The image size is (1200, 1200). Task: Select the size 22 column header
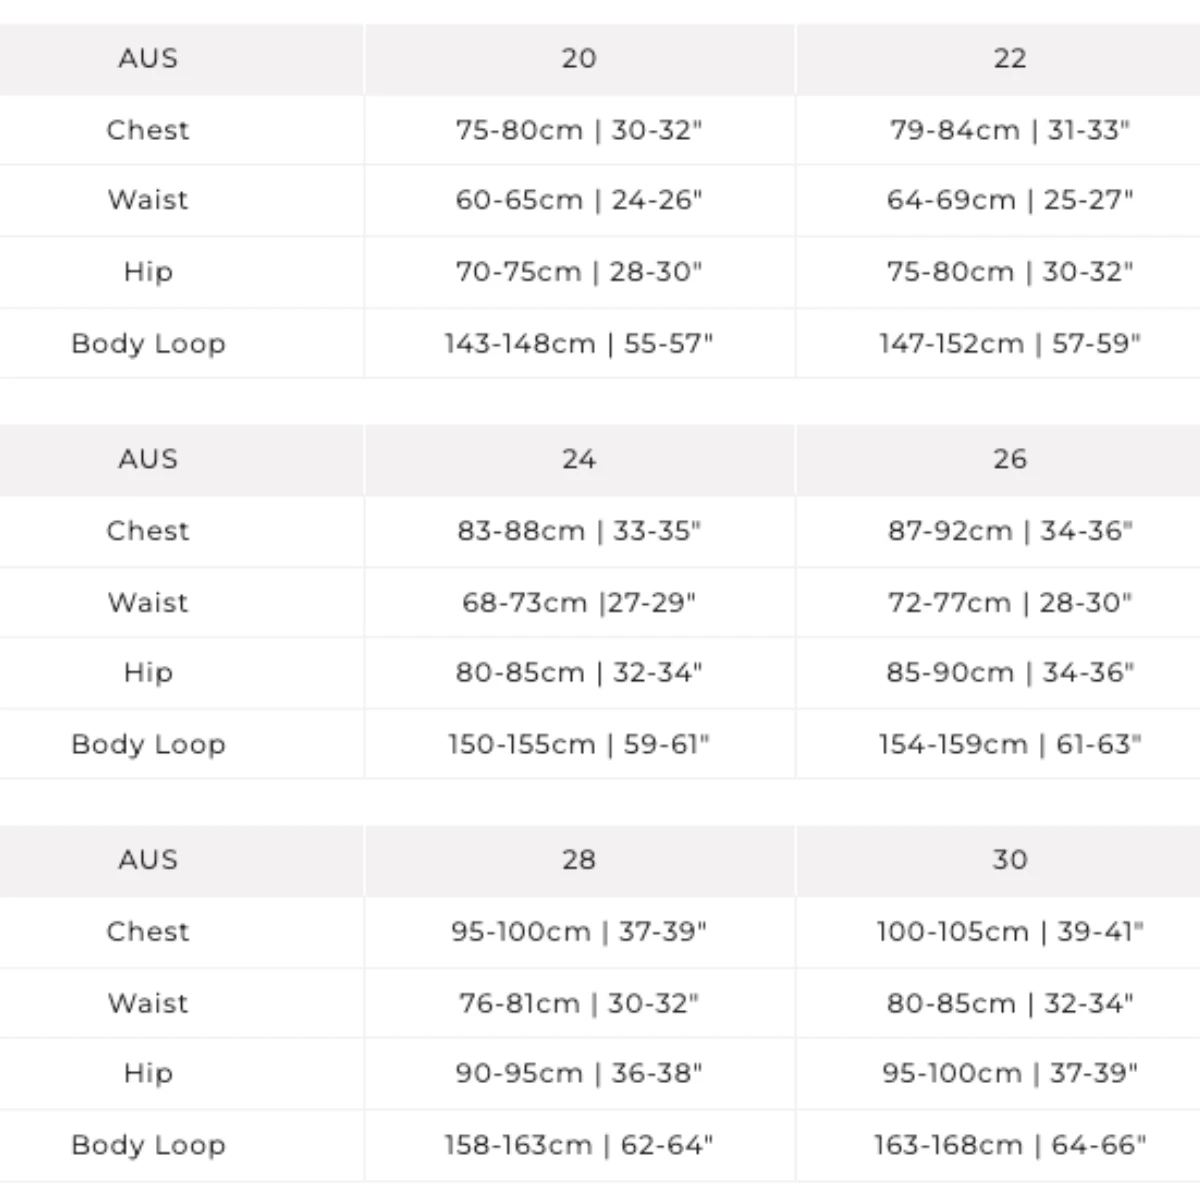(x=1010, y=58)
